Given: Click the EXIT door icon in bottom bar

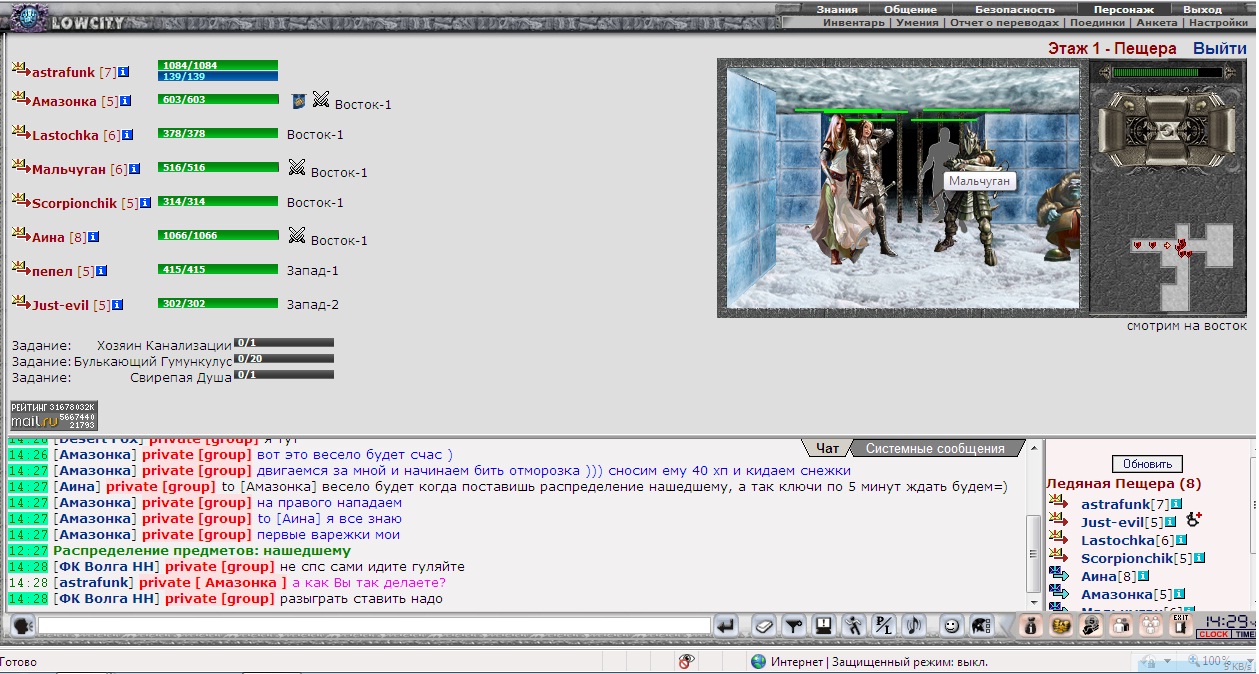Looking at the screenshot, I should coord(1181,625).
